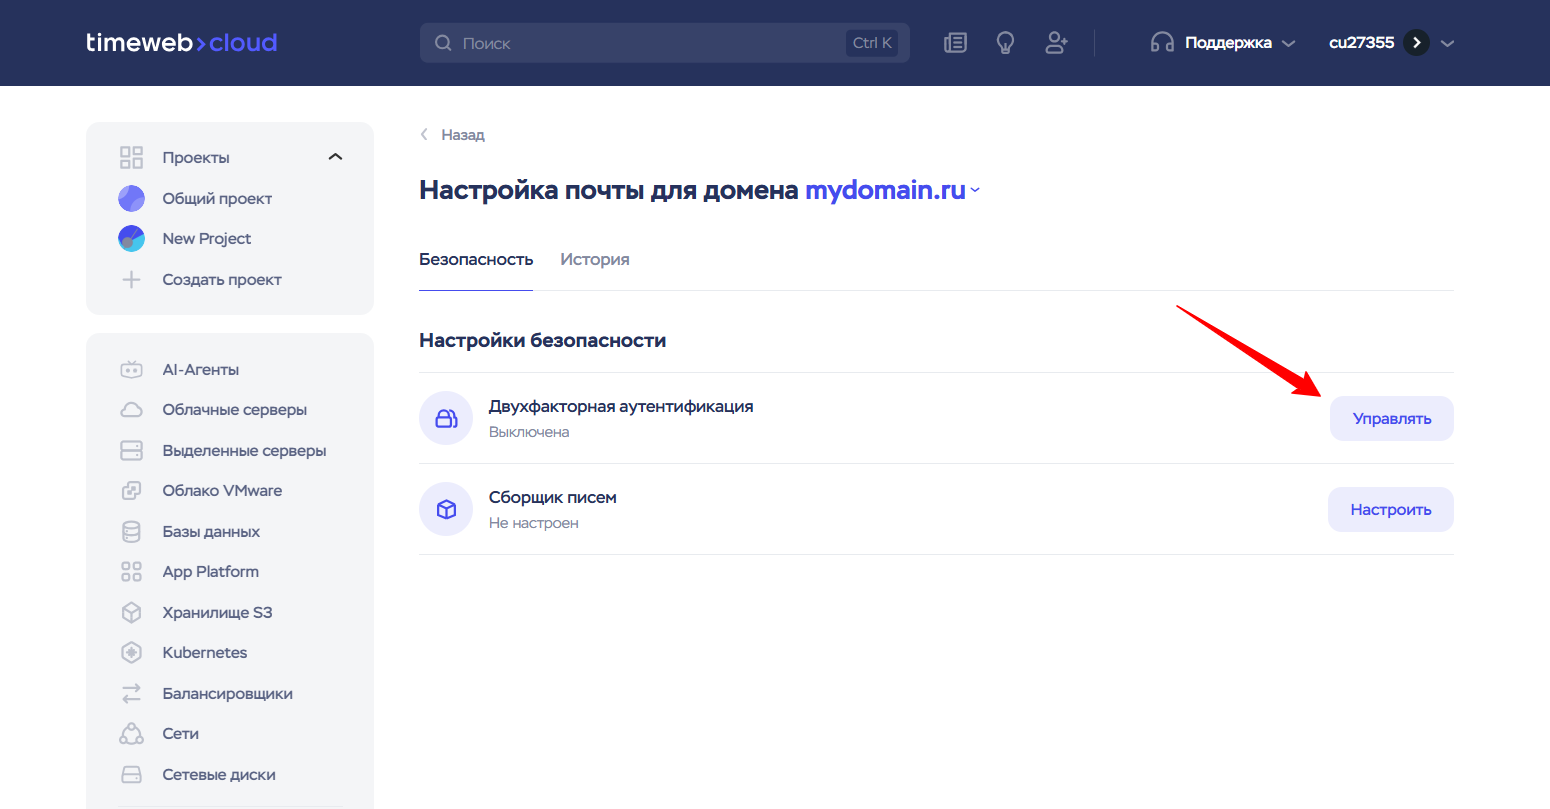The height and width of the screenshot is (809, 1550).
Task: Click Создать проект in sidebar
Action: (221, 280)
